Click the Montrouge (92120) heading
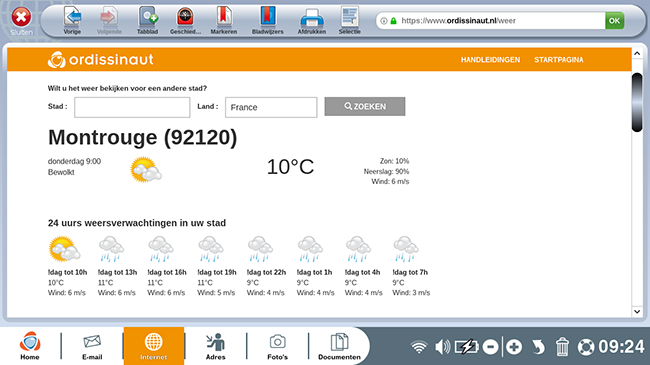 click(x=143, y=138)
